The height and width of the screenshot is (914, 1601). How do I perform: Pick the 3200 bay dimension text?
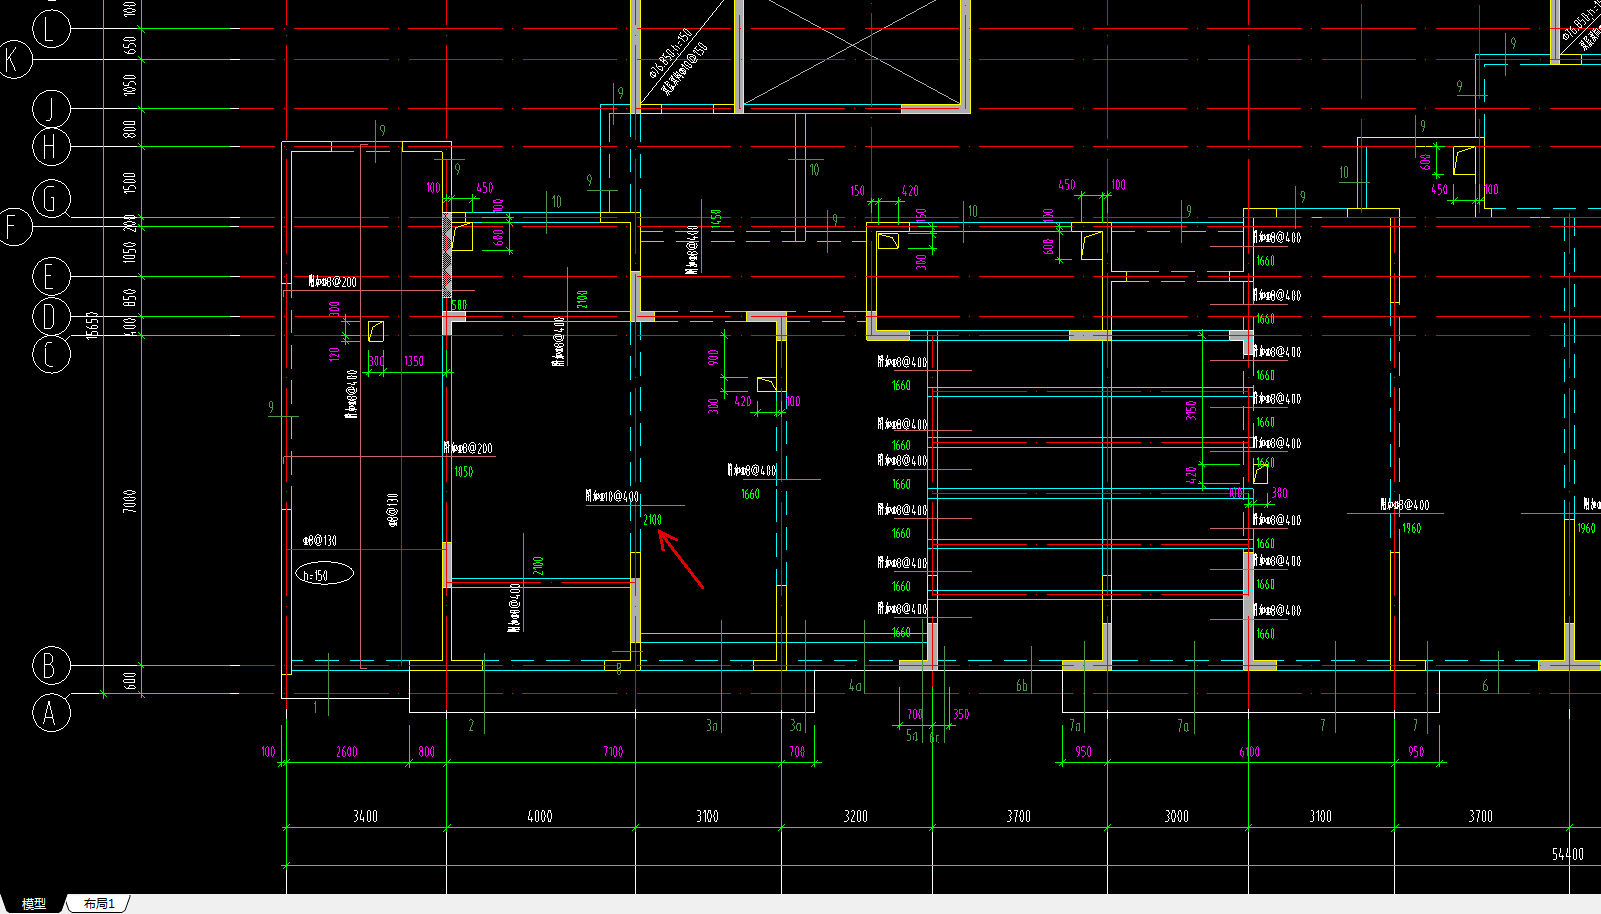point(856,816)
